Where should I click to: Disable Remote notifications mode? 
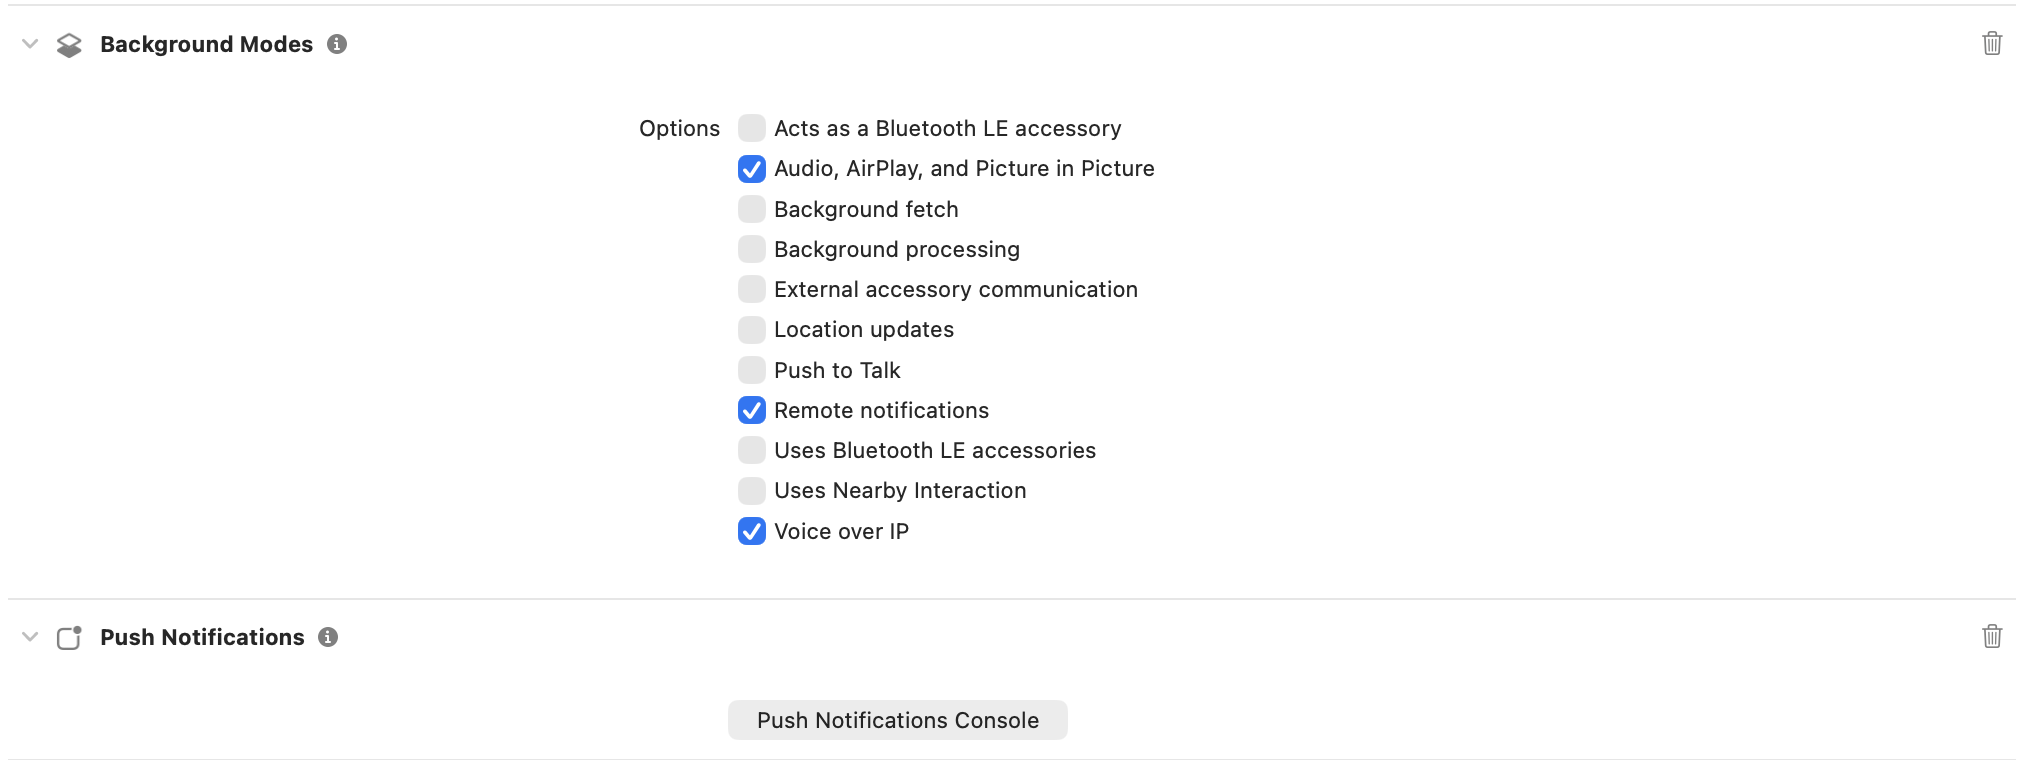pos(751,410)
